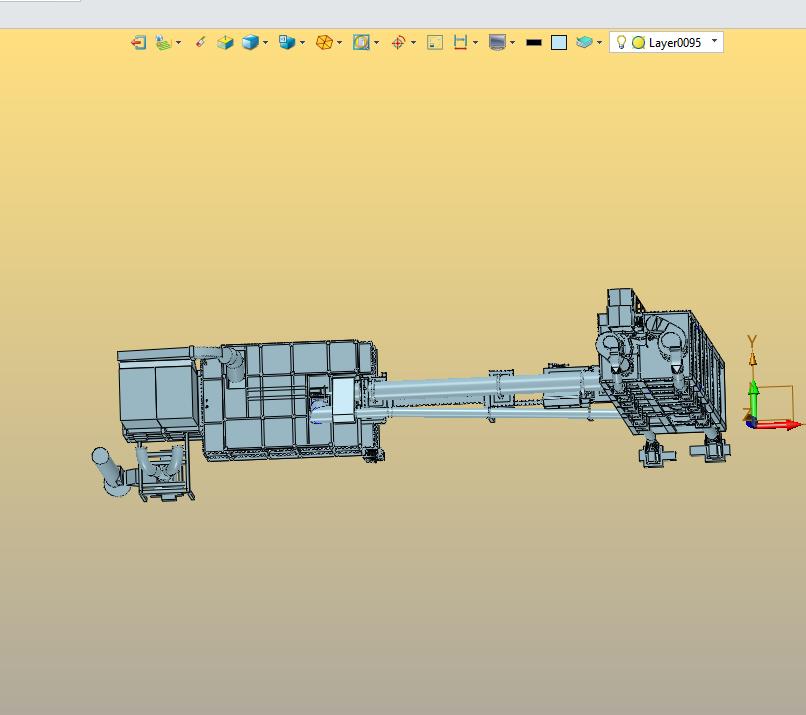Expand the section view dropdown arrow
Image resolution: width=806 pixels, height=715 pixels.
coord(376,42)
